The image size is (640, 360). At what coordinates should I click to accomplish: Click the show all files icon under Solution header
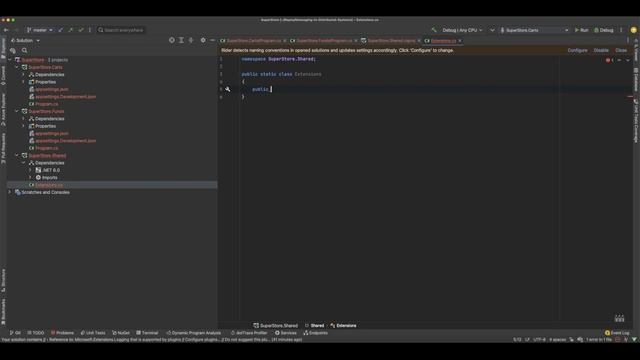13,51
